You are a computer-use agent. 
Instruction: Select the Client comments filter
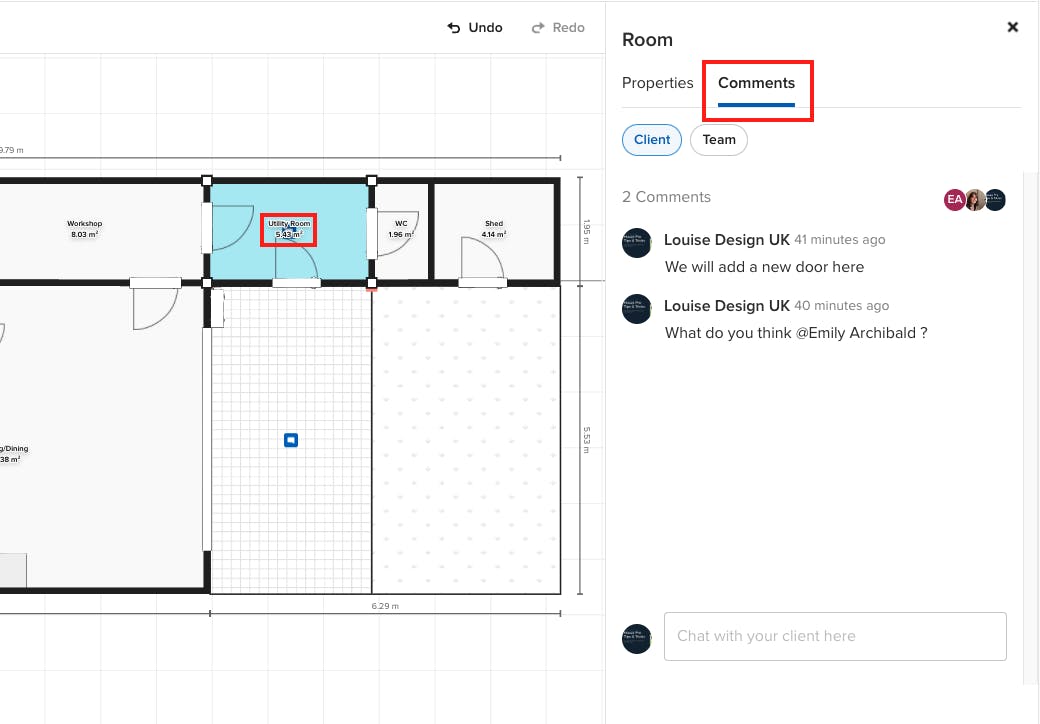coord(651,140)
